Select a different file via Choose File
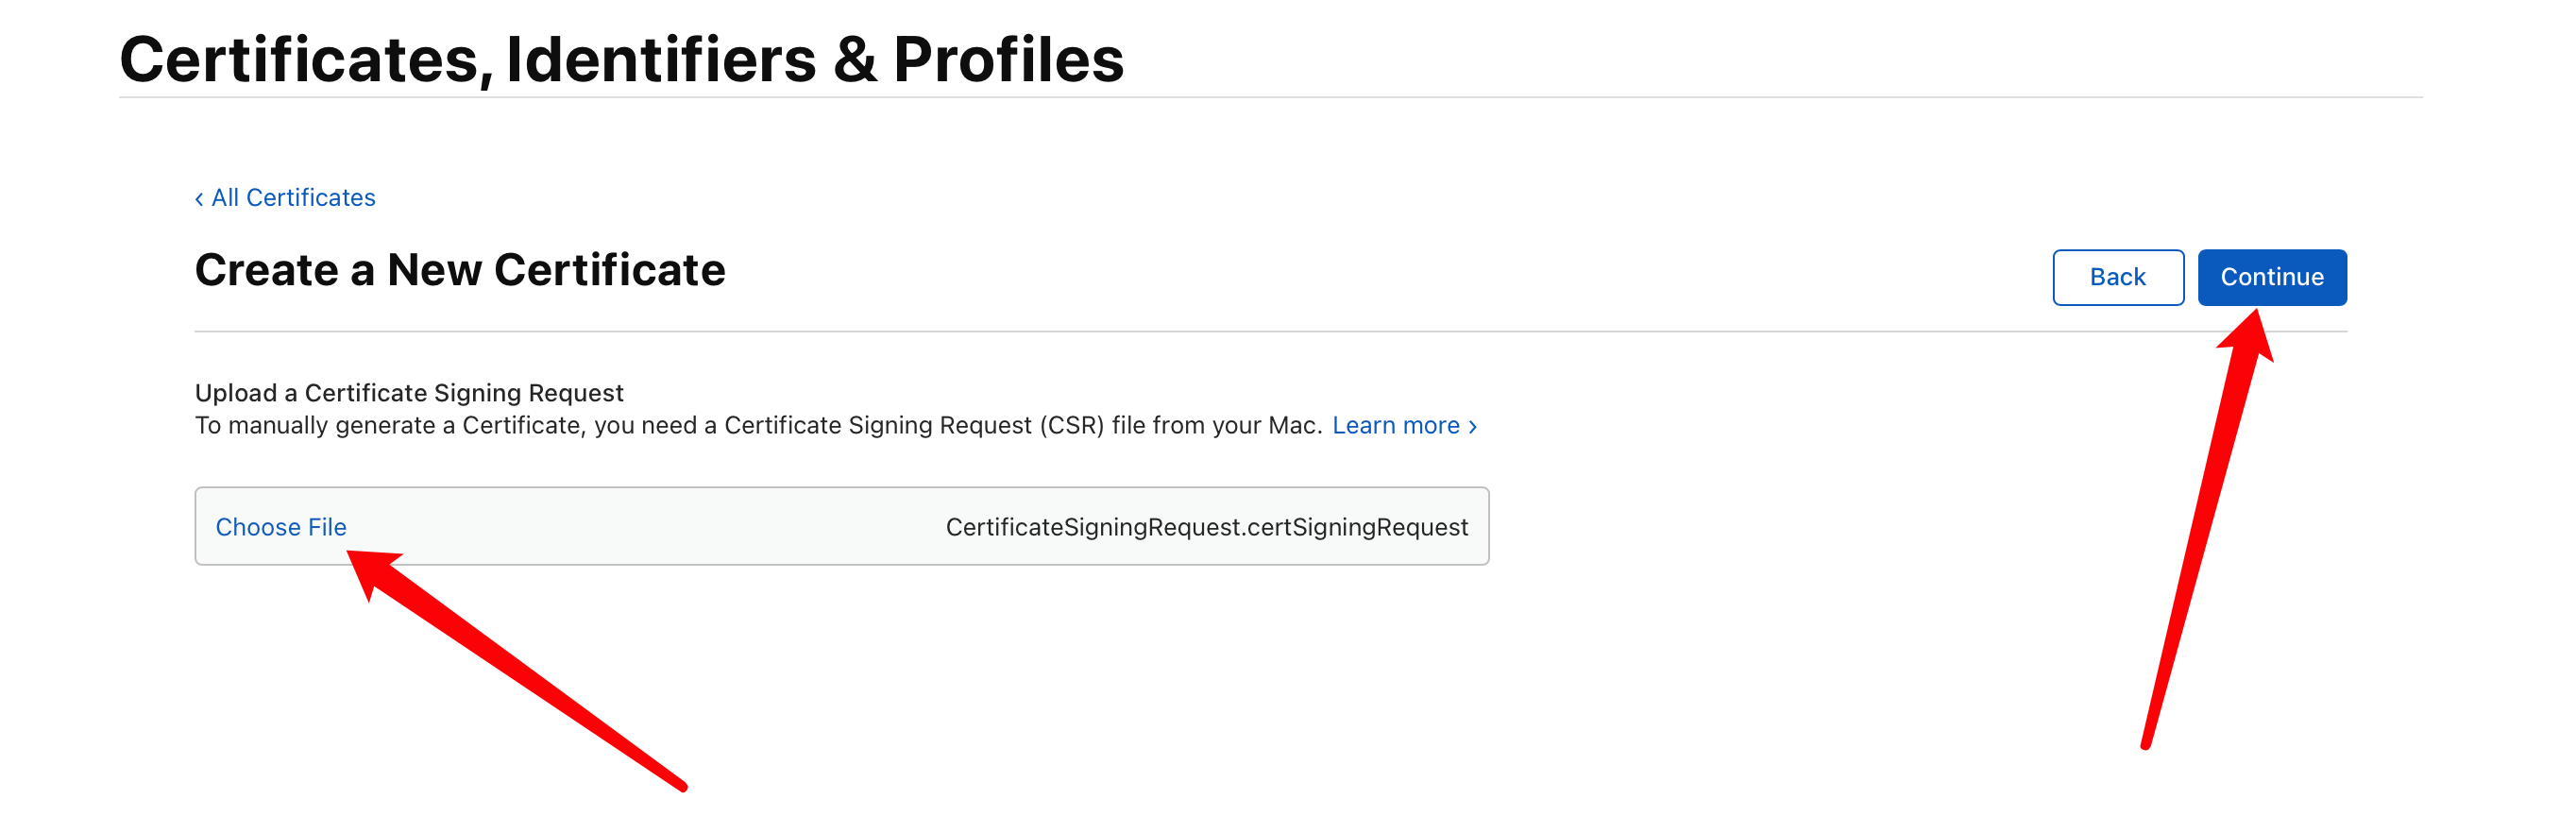Screen dimensions: 2576x816 (x=281, y=527)
